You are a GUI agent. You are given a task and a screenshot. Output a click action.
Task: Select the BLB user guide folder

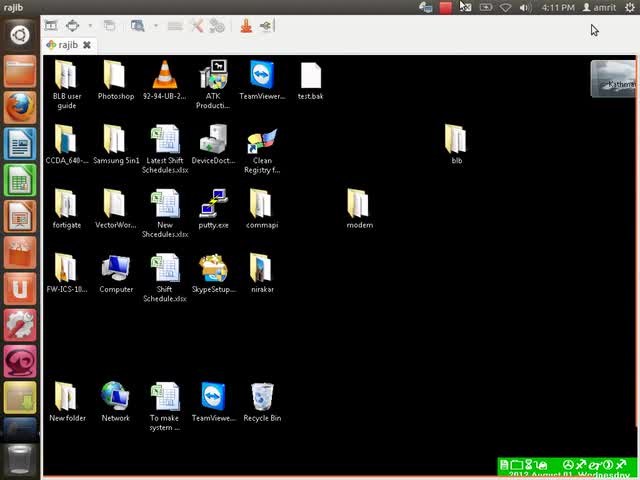tap(67, 84)
